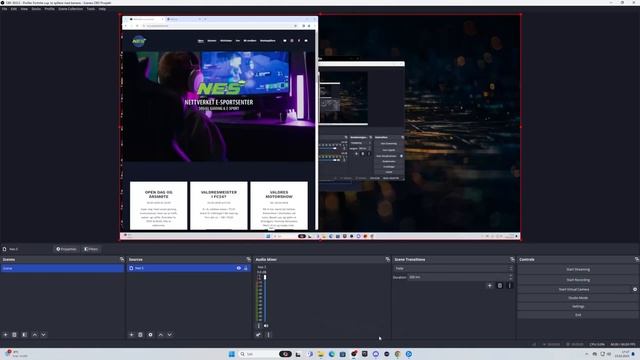The image size is (640, 360).
Task: Click the Start Streaming button
Action: click(x=578, y=269)
